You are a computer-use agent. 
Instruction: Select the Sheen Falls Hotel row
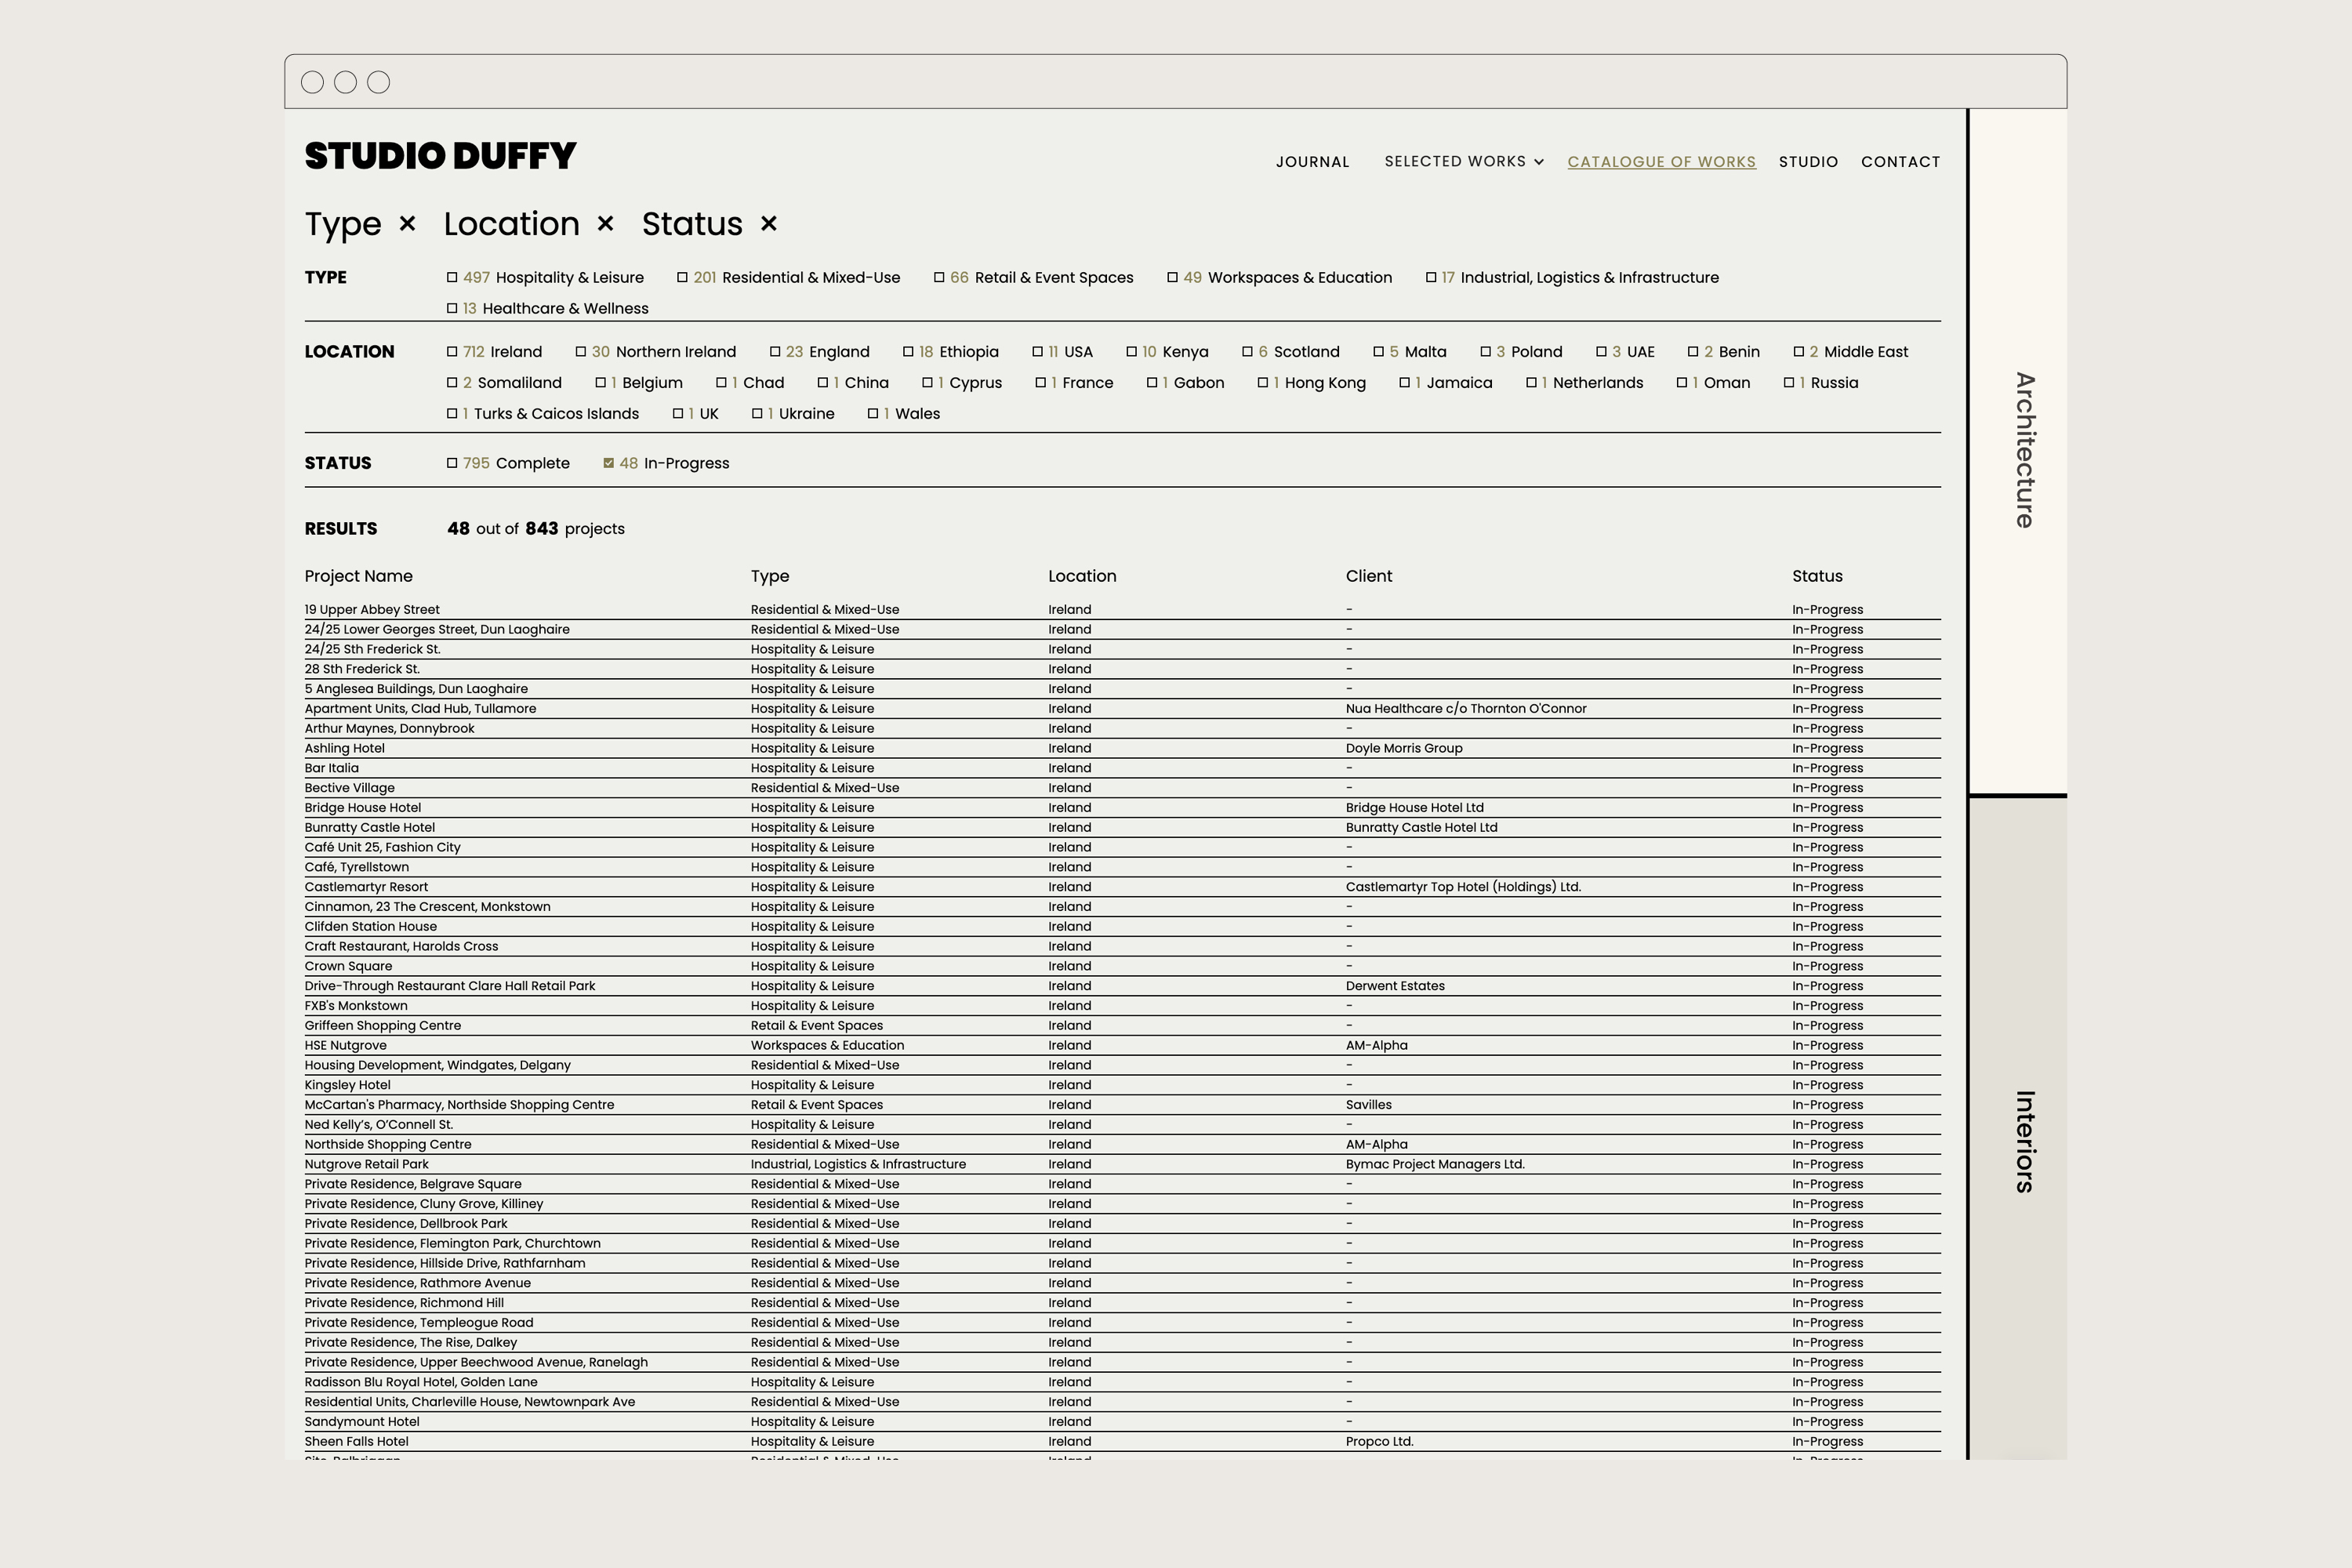(1122, 1442)
